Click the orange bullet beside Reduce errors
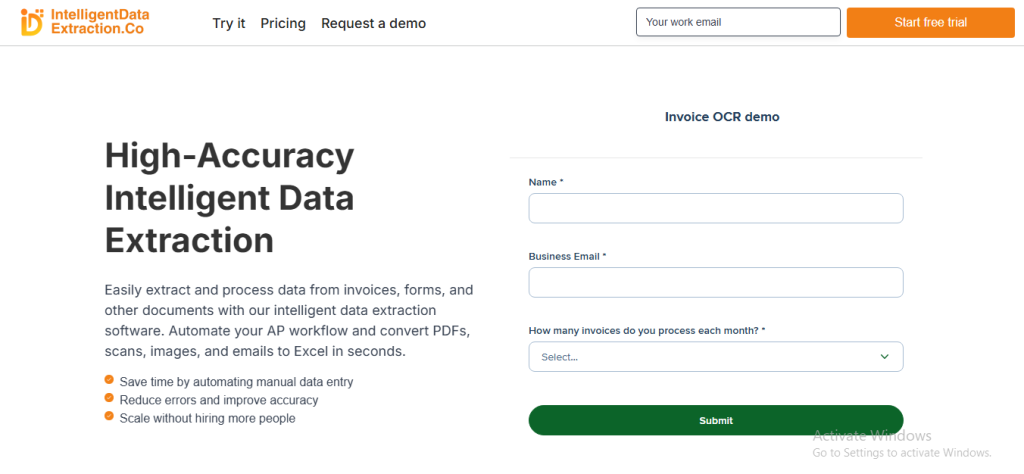The width and height of the screenshot is (1024, 474). tap(109, 399)
